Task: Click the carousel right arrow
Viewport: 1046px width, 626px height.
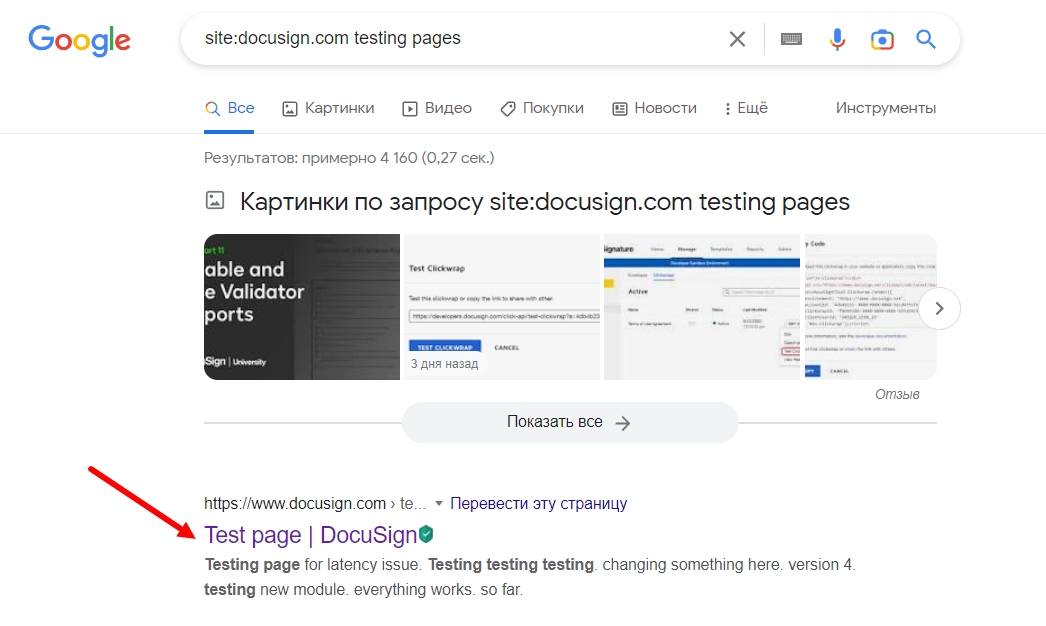Action: pos(938,308)
